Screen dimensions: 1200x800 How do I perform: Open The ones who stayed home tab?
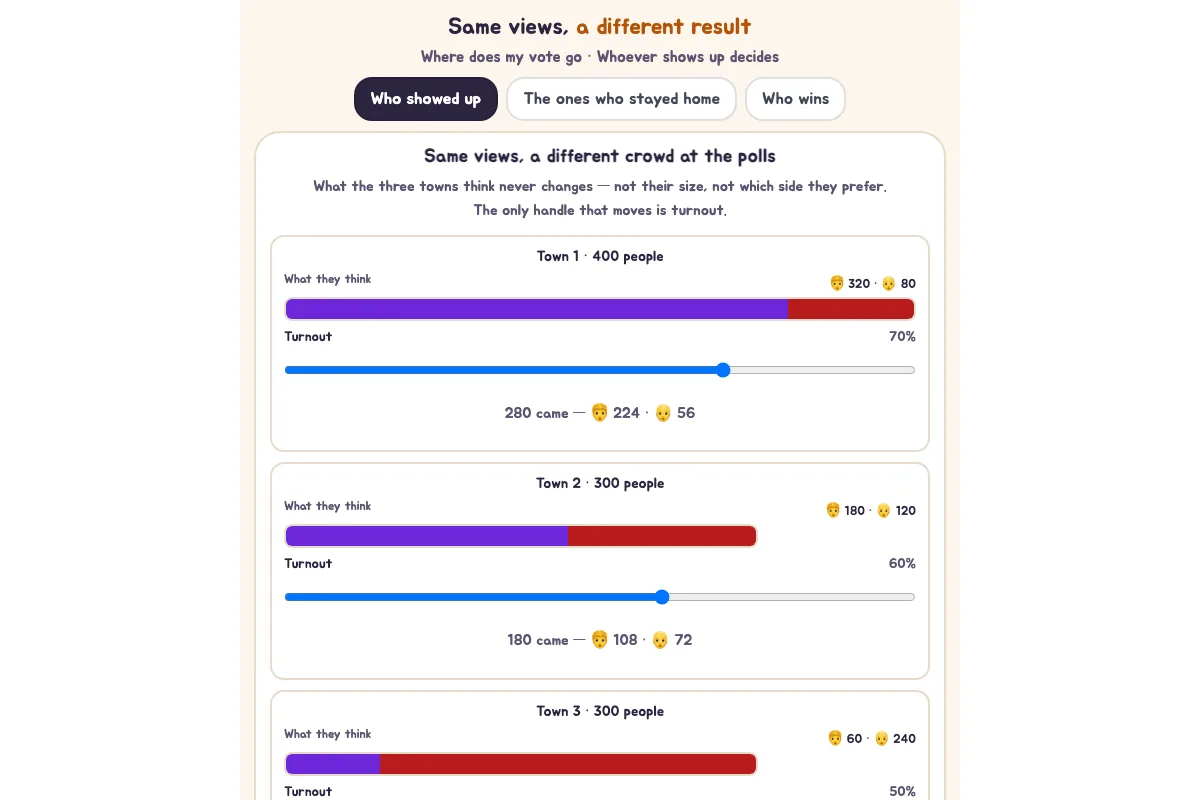point(621,99)
